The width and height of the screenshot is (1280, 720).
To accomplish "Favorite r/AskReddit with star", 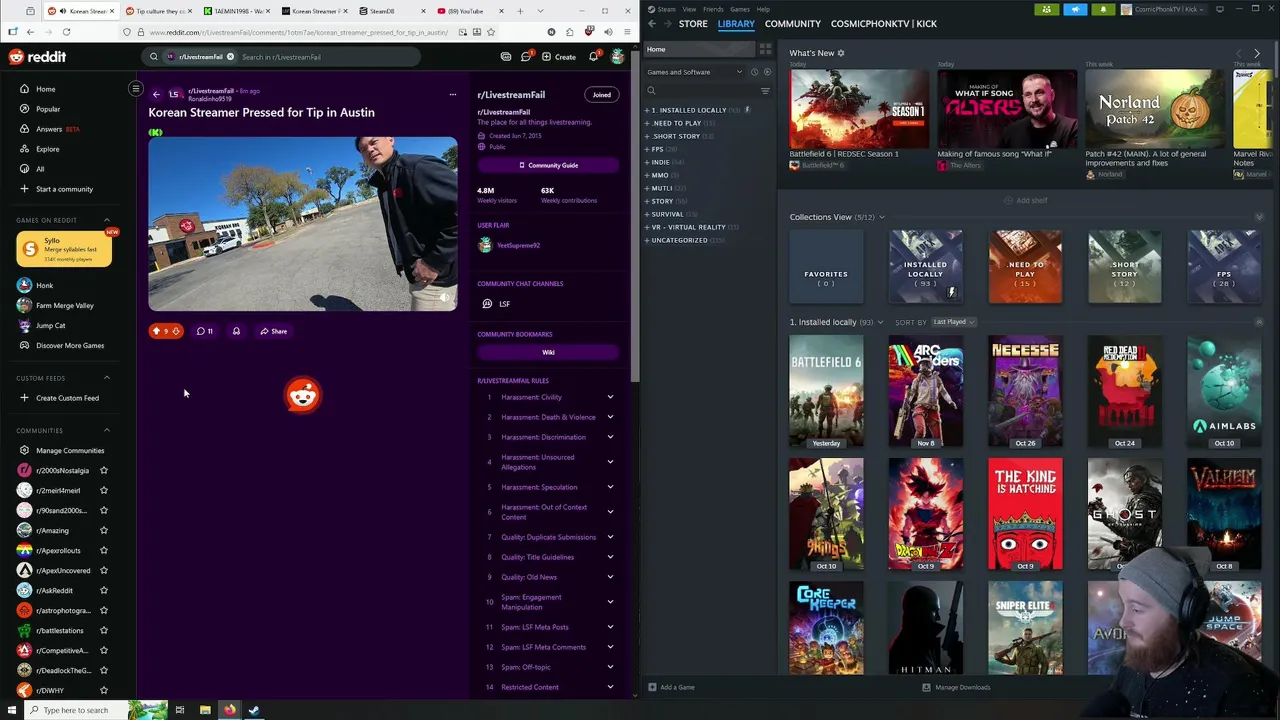I will point(103,590).
